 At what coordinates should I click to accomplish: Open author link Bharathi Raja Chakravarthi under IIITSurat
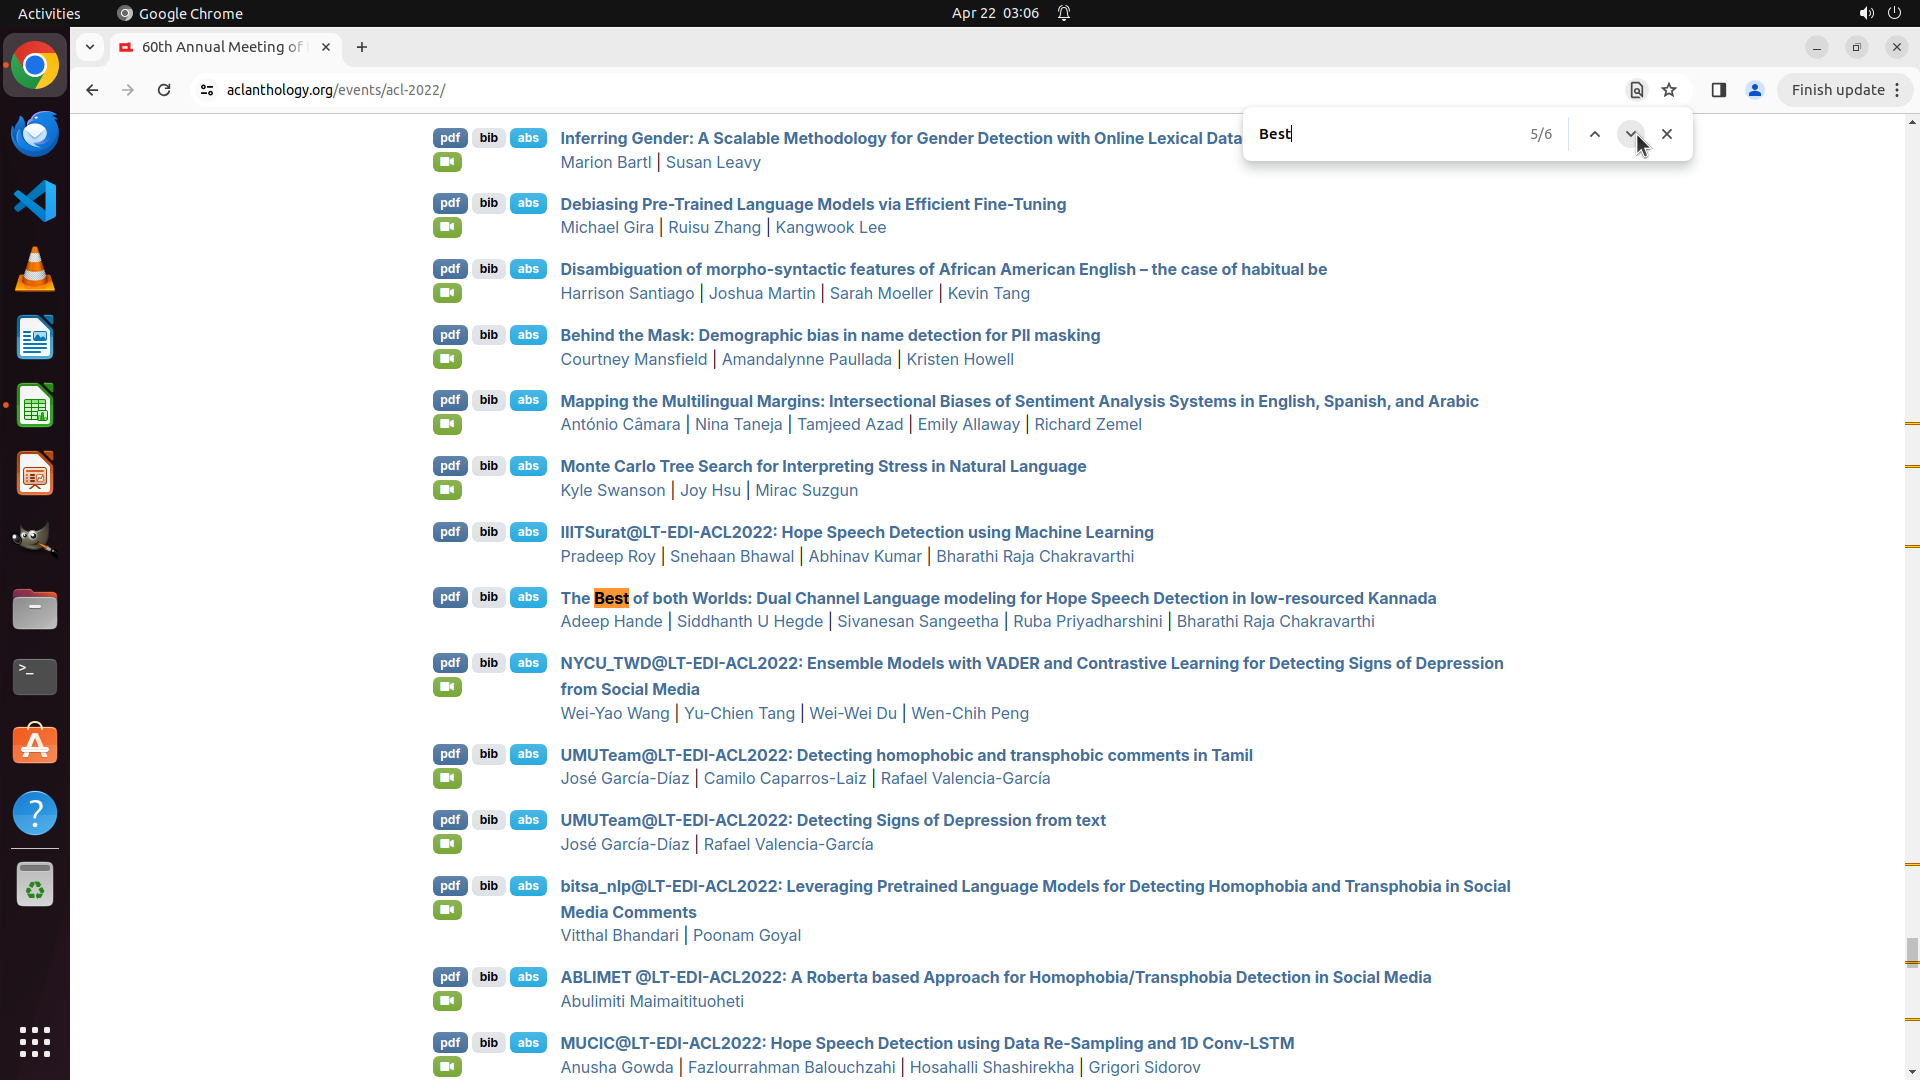(x=1034, y=557)
